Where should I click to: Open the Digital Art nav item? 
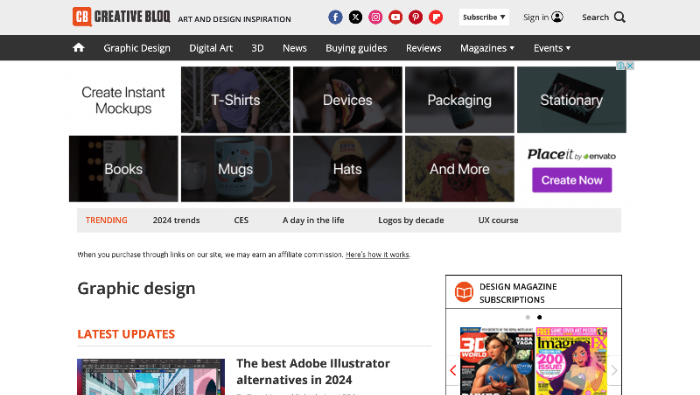pos(211,48)
